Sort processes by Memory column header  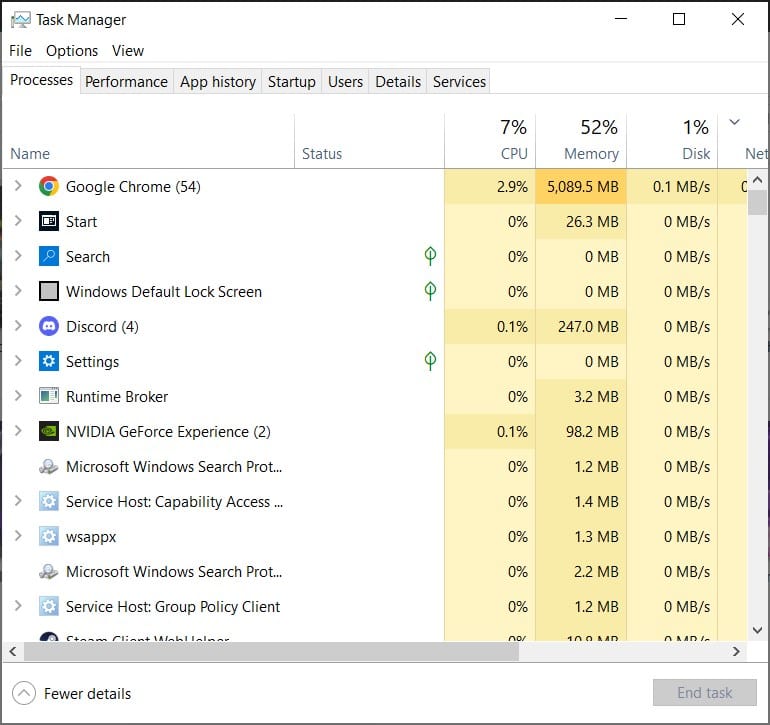tap(581, 141)
